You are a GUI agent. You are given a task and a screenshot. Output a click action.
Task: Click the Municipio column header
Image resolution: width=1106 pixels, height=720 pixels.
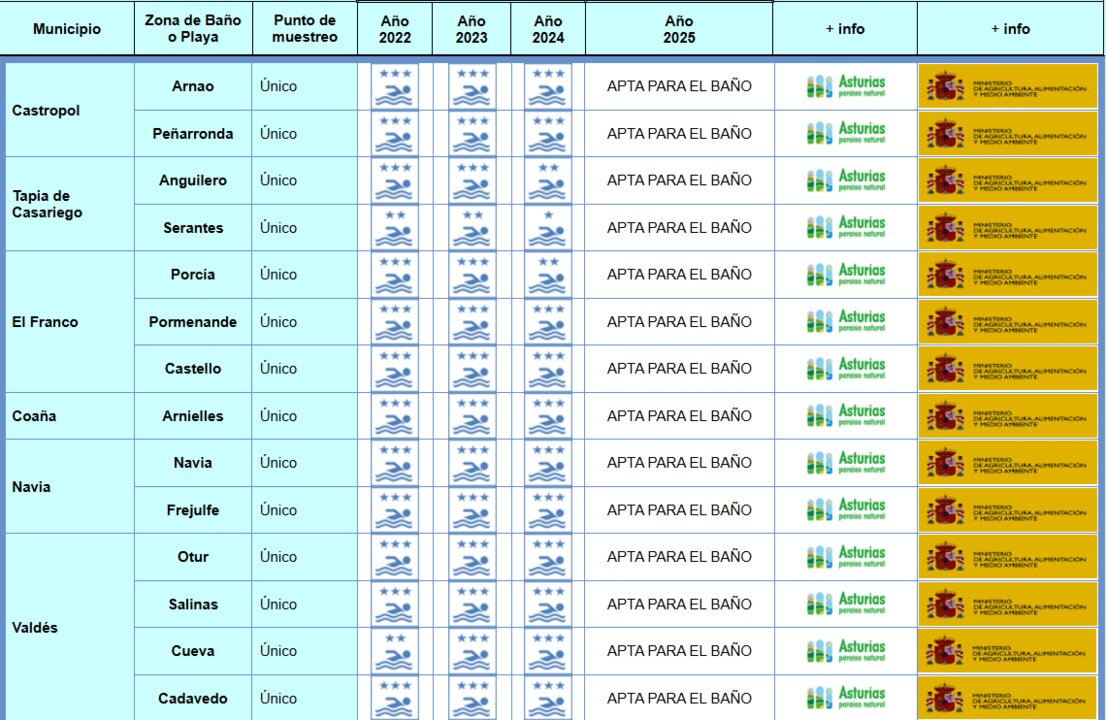click(67, 29)
